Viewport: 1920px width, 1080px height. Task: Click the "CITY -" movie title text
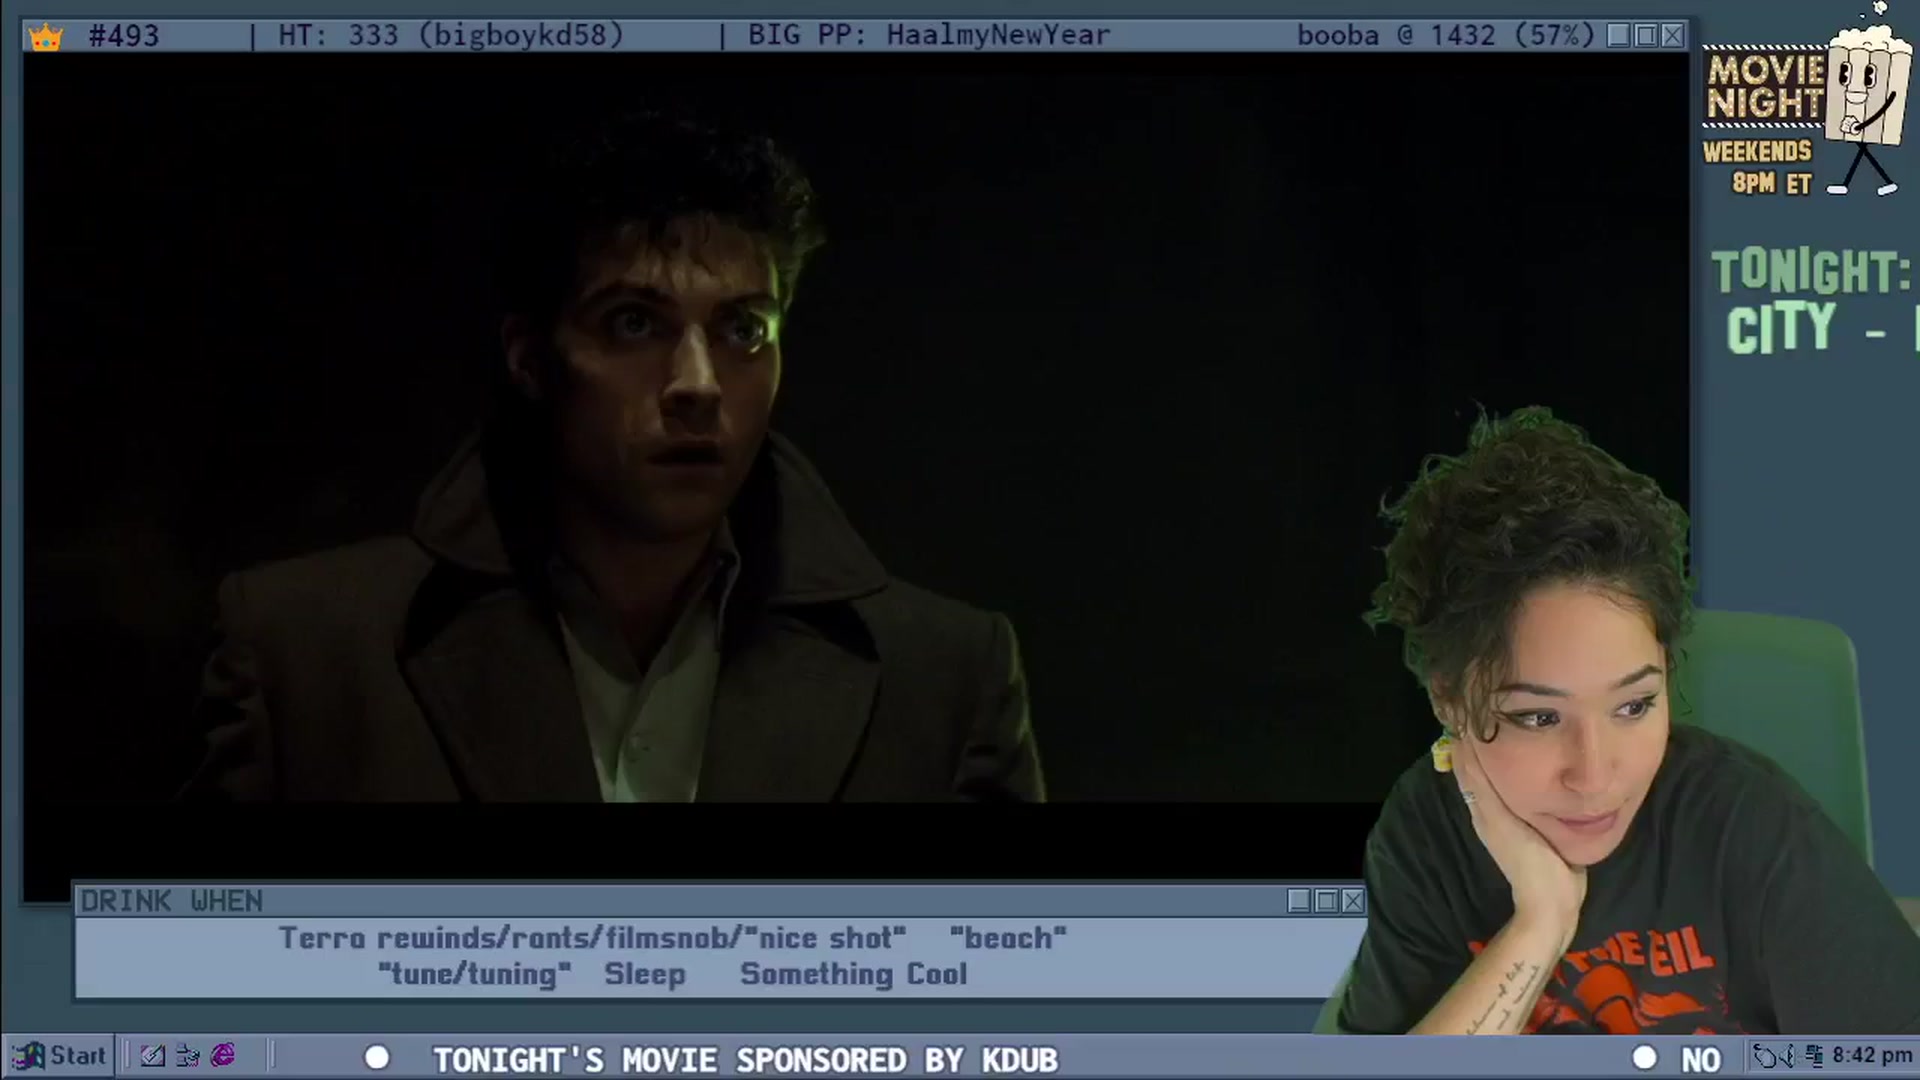click(x=1805, y=328)
